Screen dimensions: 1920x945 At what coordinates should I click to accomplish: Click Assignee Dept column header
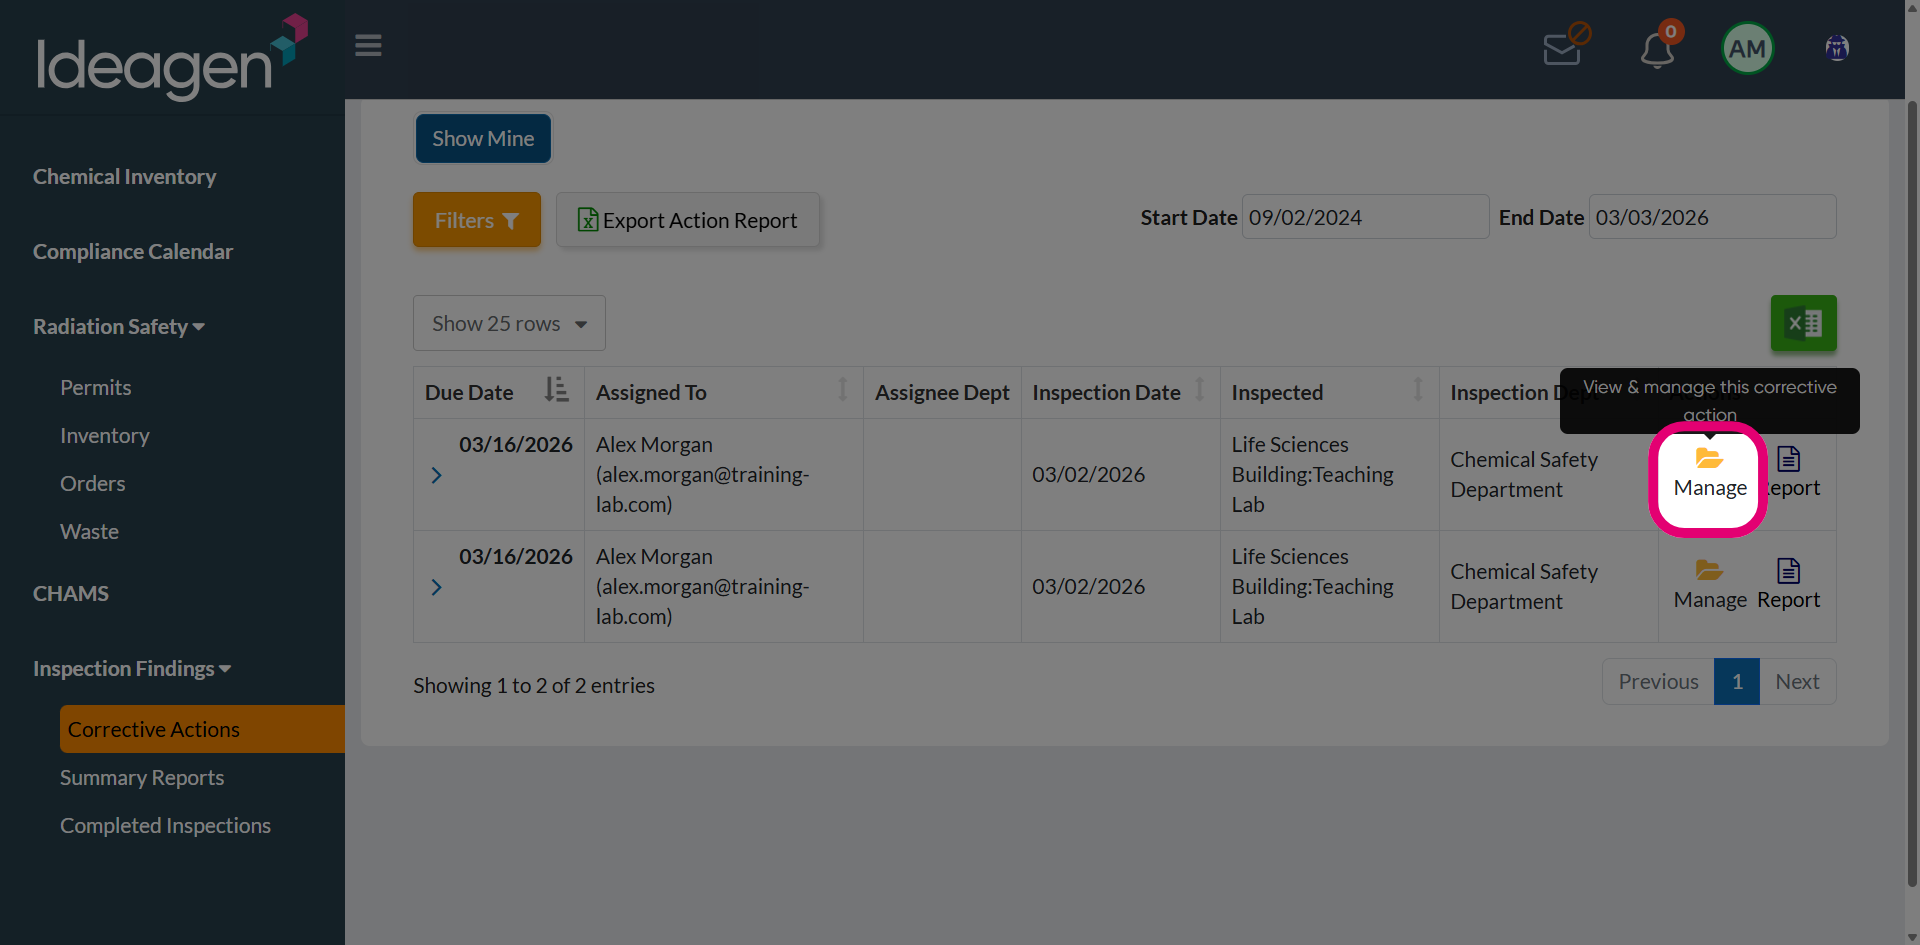942,393
